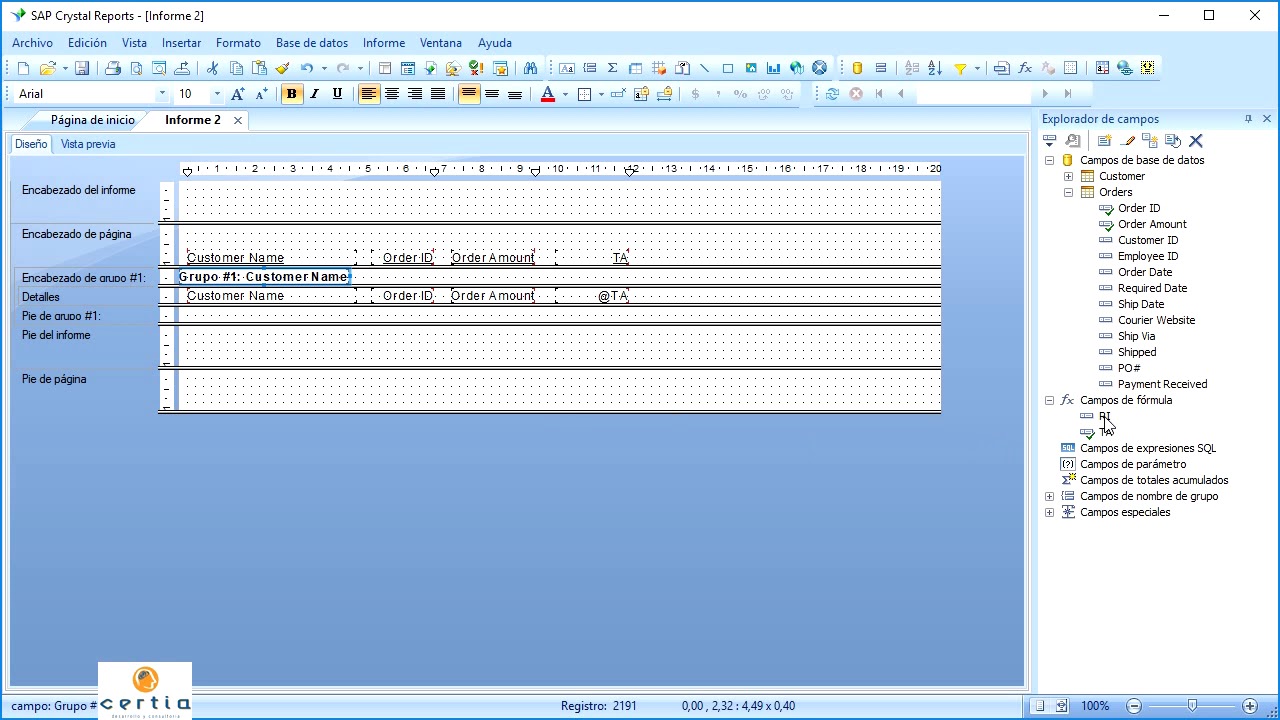Viewport: 1280px width, 720px height.
Task: Close the Informe 2 tab
Action: coord(238,120)
